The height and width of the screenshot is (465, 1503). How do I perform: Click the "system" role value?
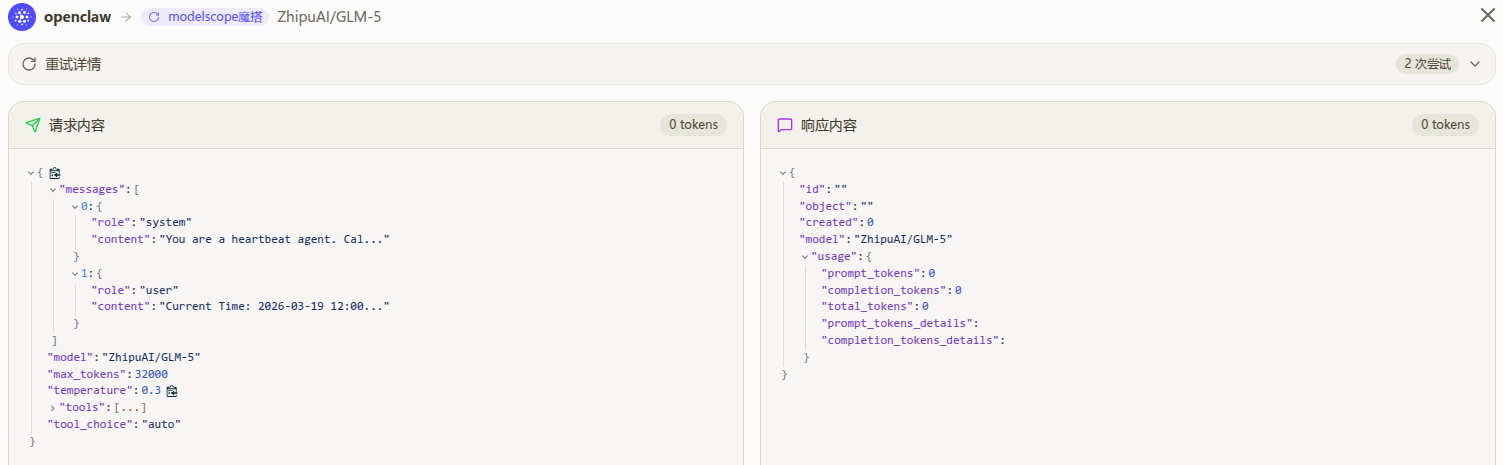[165, 223]
